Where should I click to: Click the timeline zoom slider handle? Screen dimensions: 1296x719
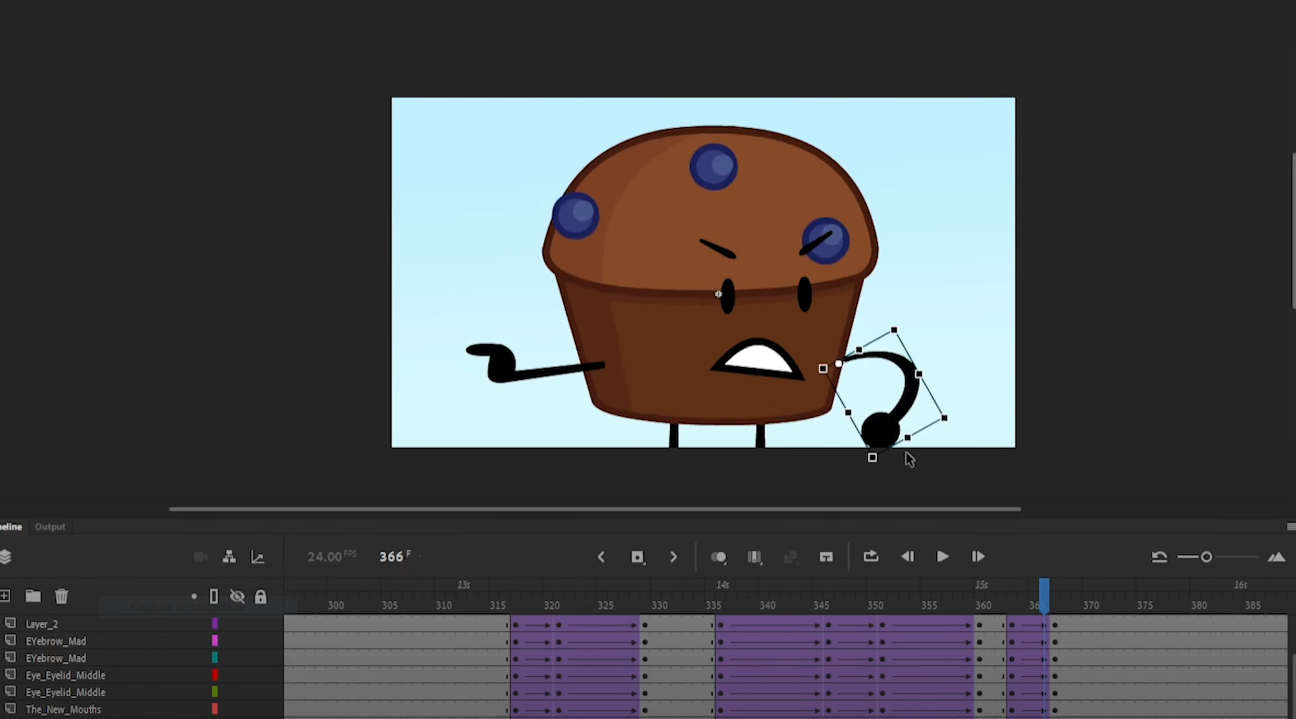pyautogui.click(x=1206, y=557)
